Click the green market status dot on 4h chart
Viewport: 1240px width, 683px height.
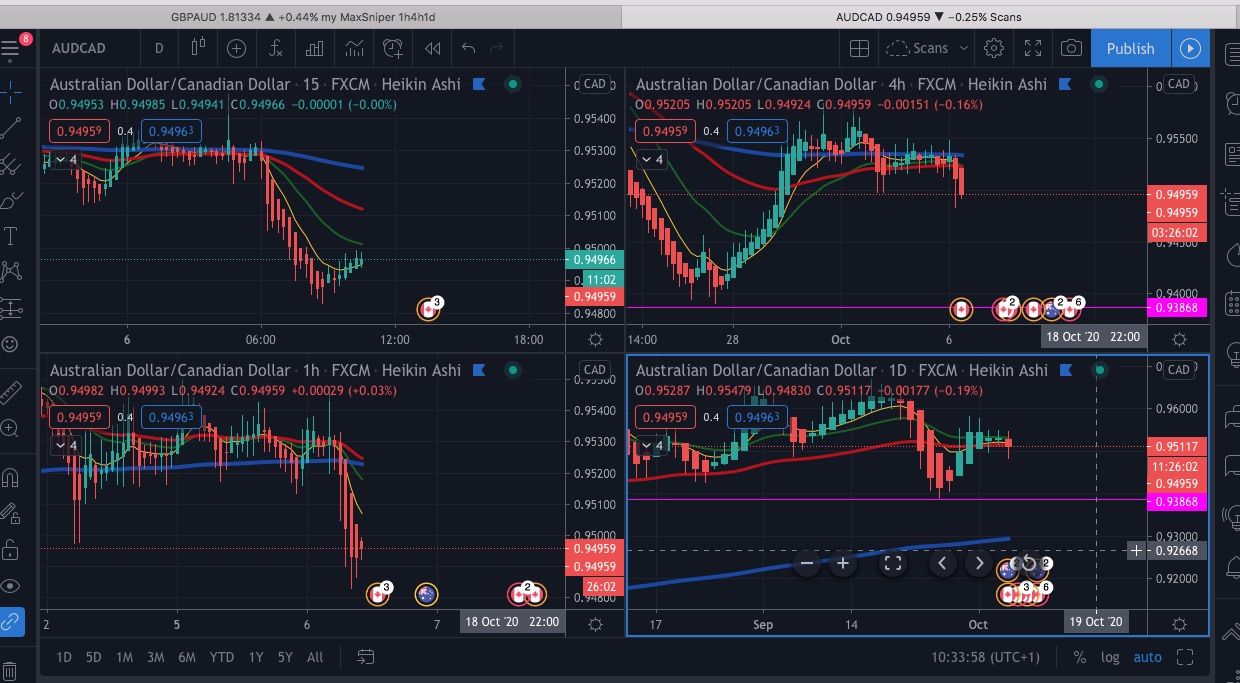coord(1098,84)
